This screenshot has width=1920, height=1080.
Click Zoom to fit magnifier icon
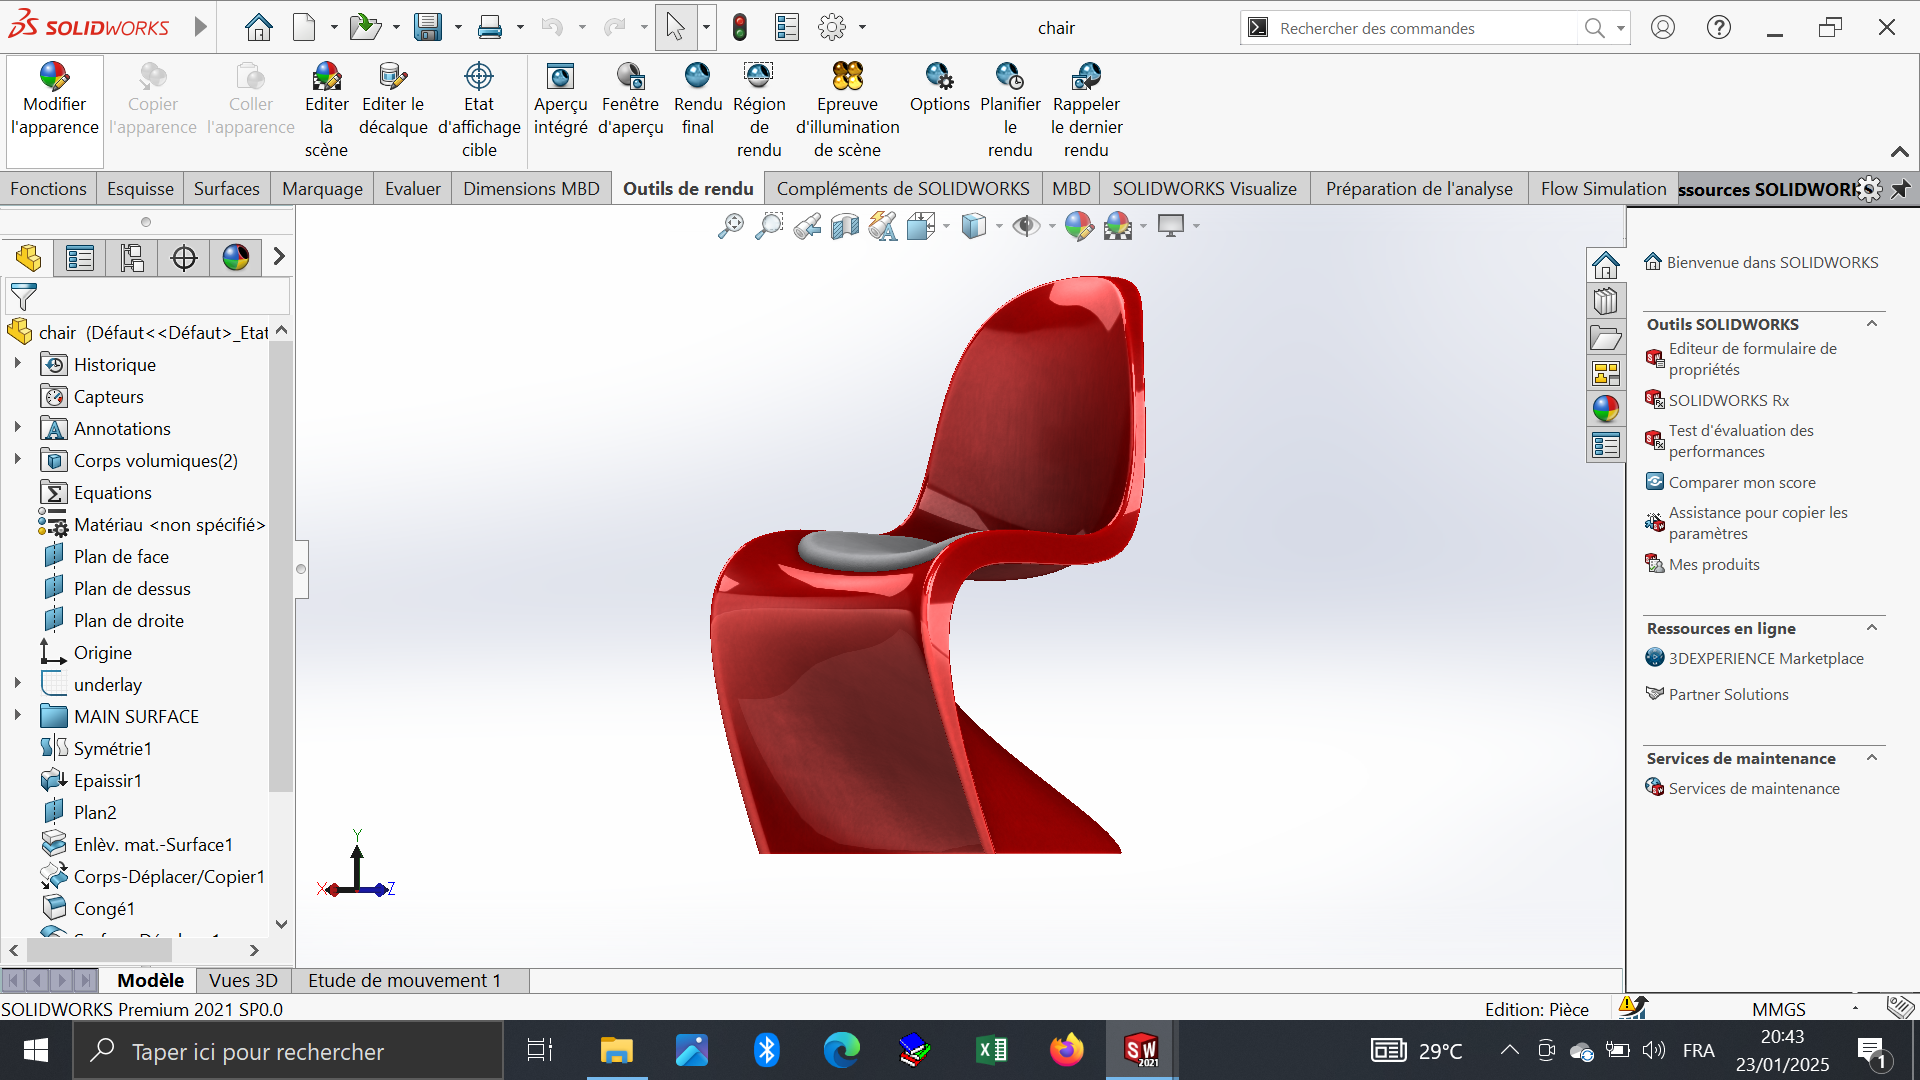[731, 227]
